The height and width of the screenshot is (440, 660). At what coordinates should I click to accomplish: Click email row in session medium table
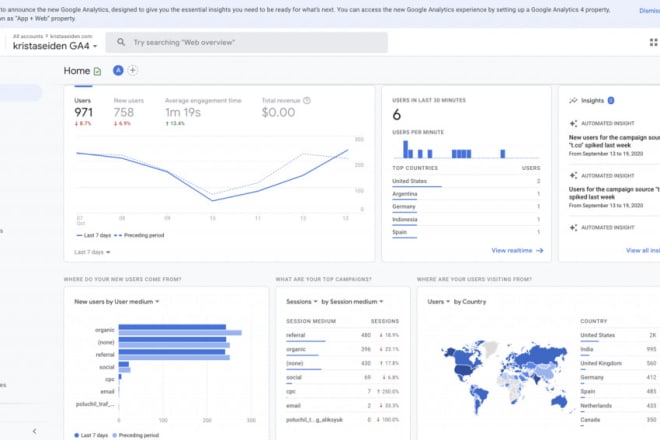(x=342, y=406)
